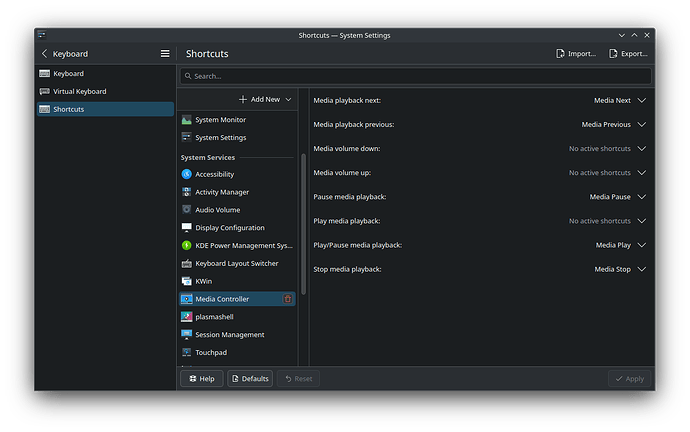Expand Pause media playback shortcut
The image size is (690, 432).
point(642,197)
